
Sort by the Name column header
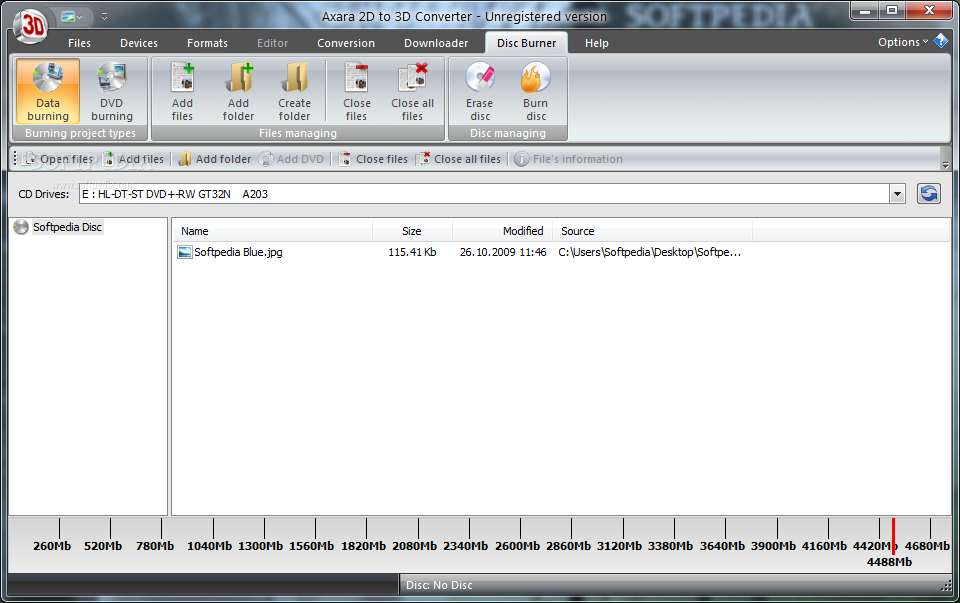coord(273,231)
